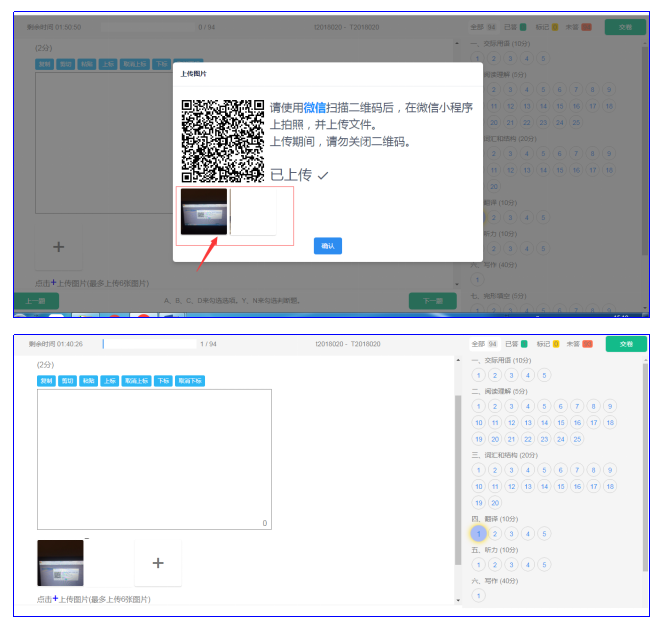Screen dimensions: 665x627
Task: Click the 复制 (copy) toolbar button
Action: pyautogui.click(x=47, y=381)
